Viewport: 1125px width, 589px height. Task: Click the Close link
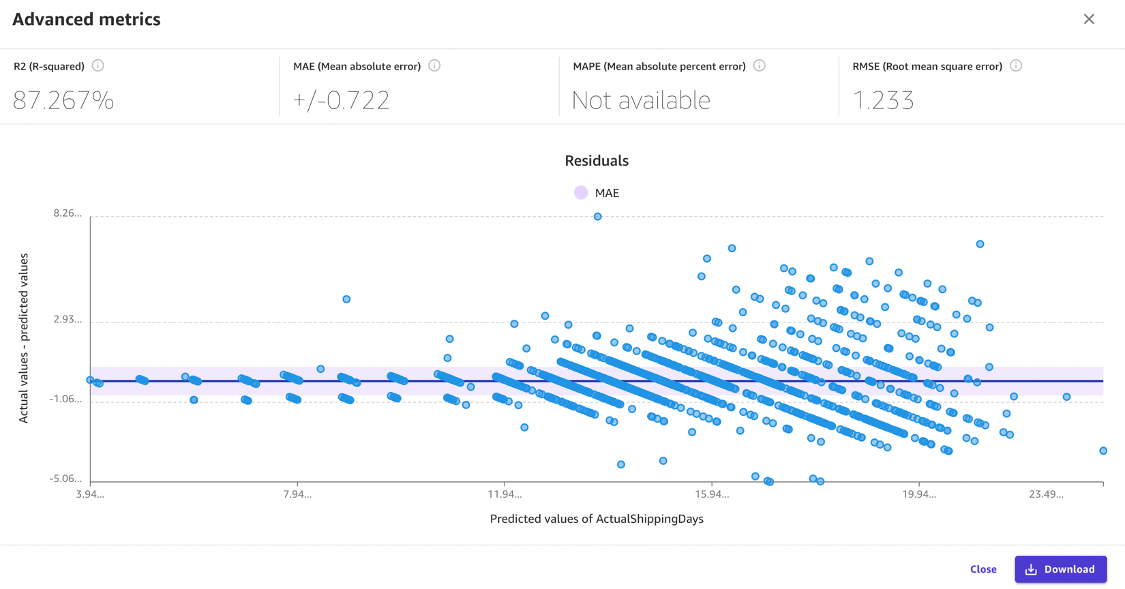tap(983, 569)
